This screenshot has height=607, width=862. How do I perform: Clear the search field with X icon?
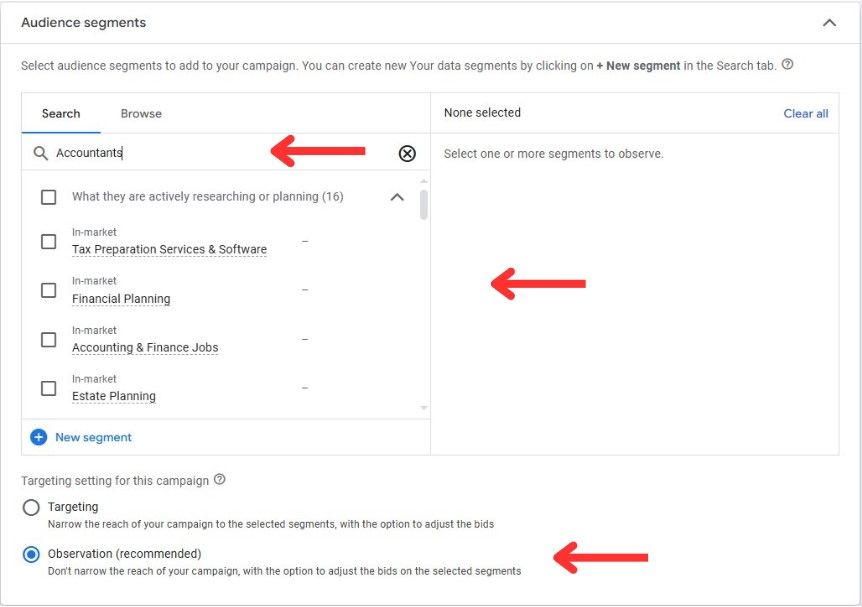click(407, 153)
